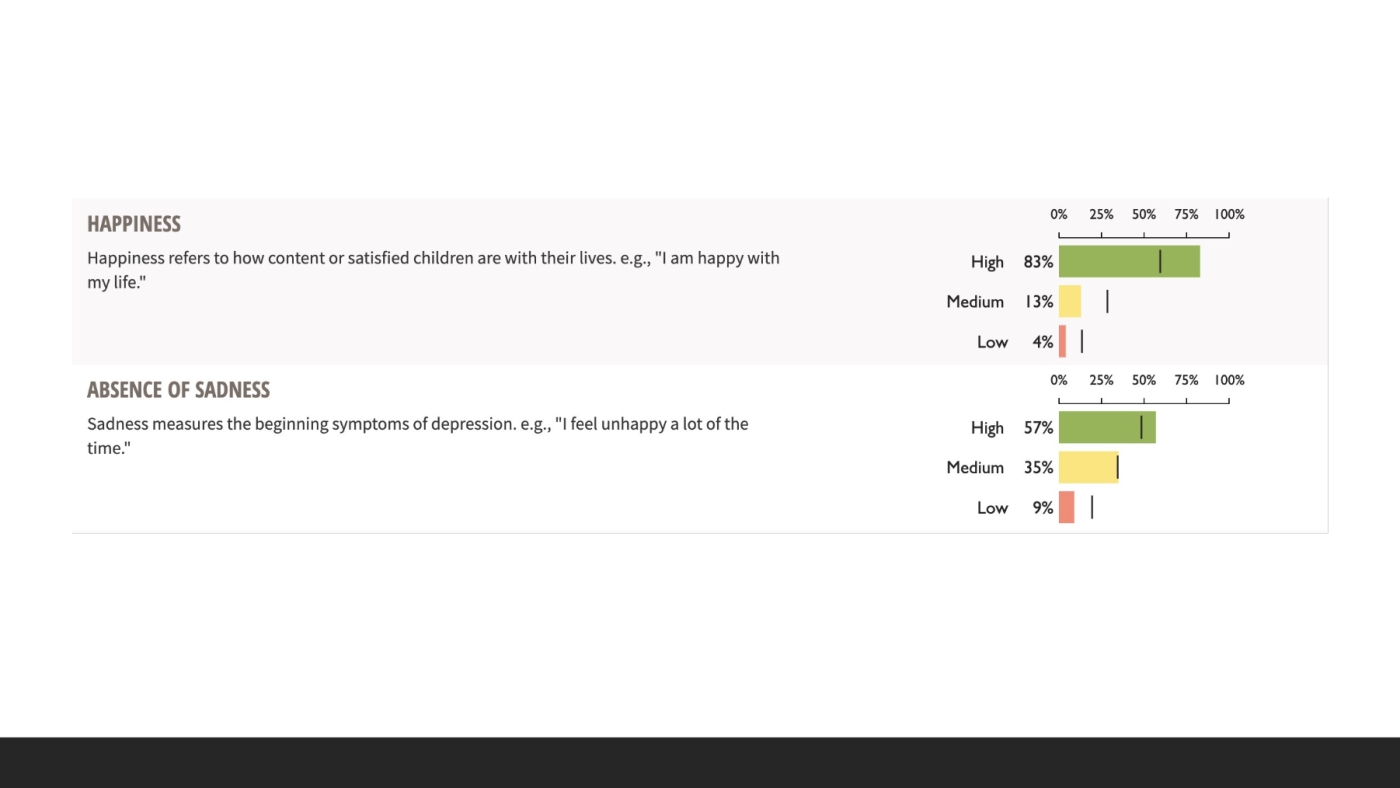Click the 9% Low value label
This screenshot has width=1400, height=788.
pos(1043,508)
